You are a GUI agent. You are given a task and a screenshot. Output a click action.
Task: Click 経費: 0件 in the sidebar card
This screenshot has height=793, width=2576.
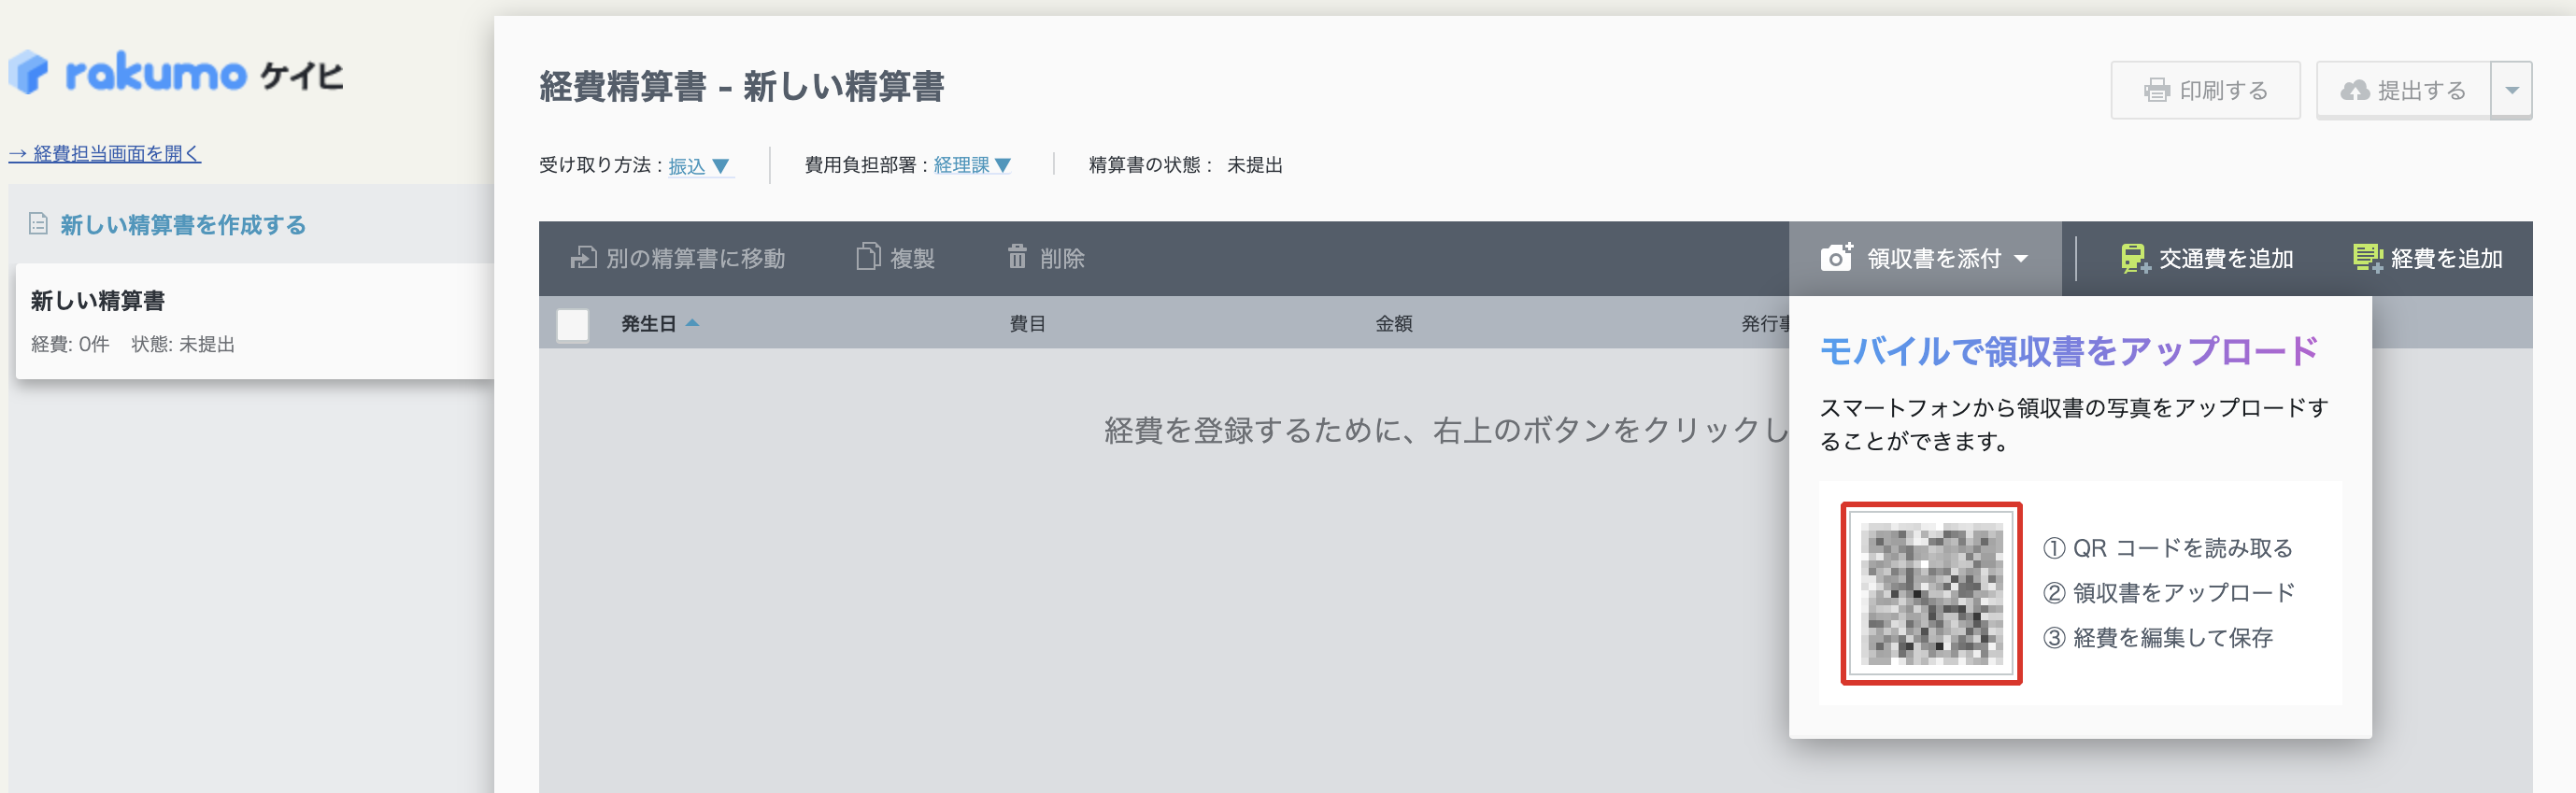coord(70,345)
